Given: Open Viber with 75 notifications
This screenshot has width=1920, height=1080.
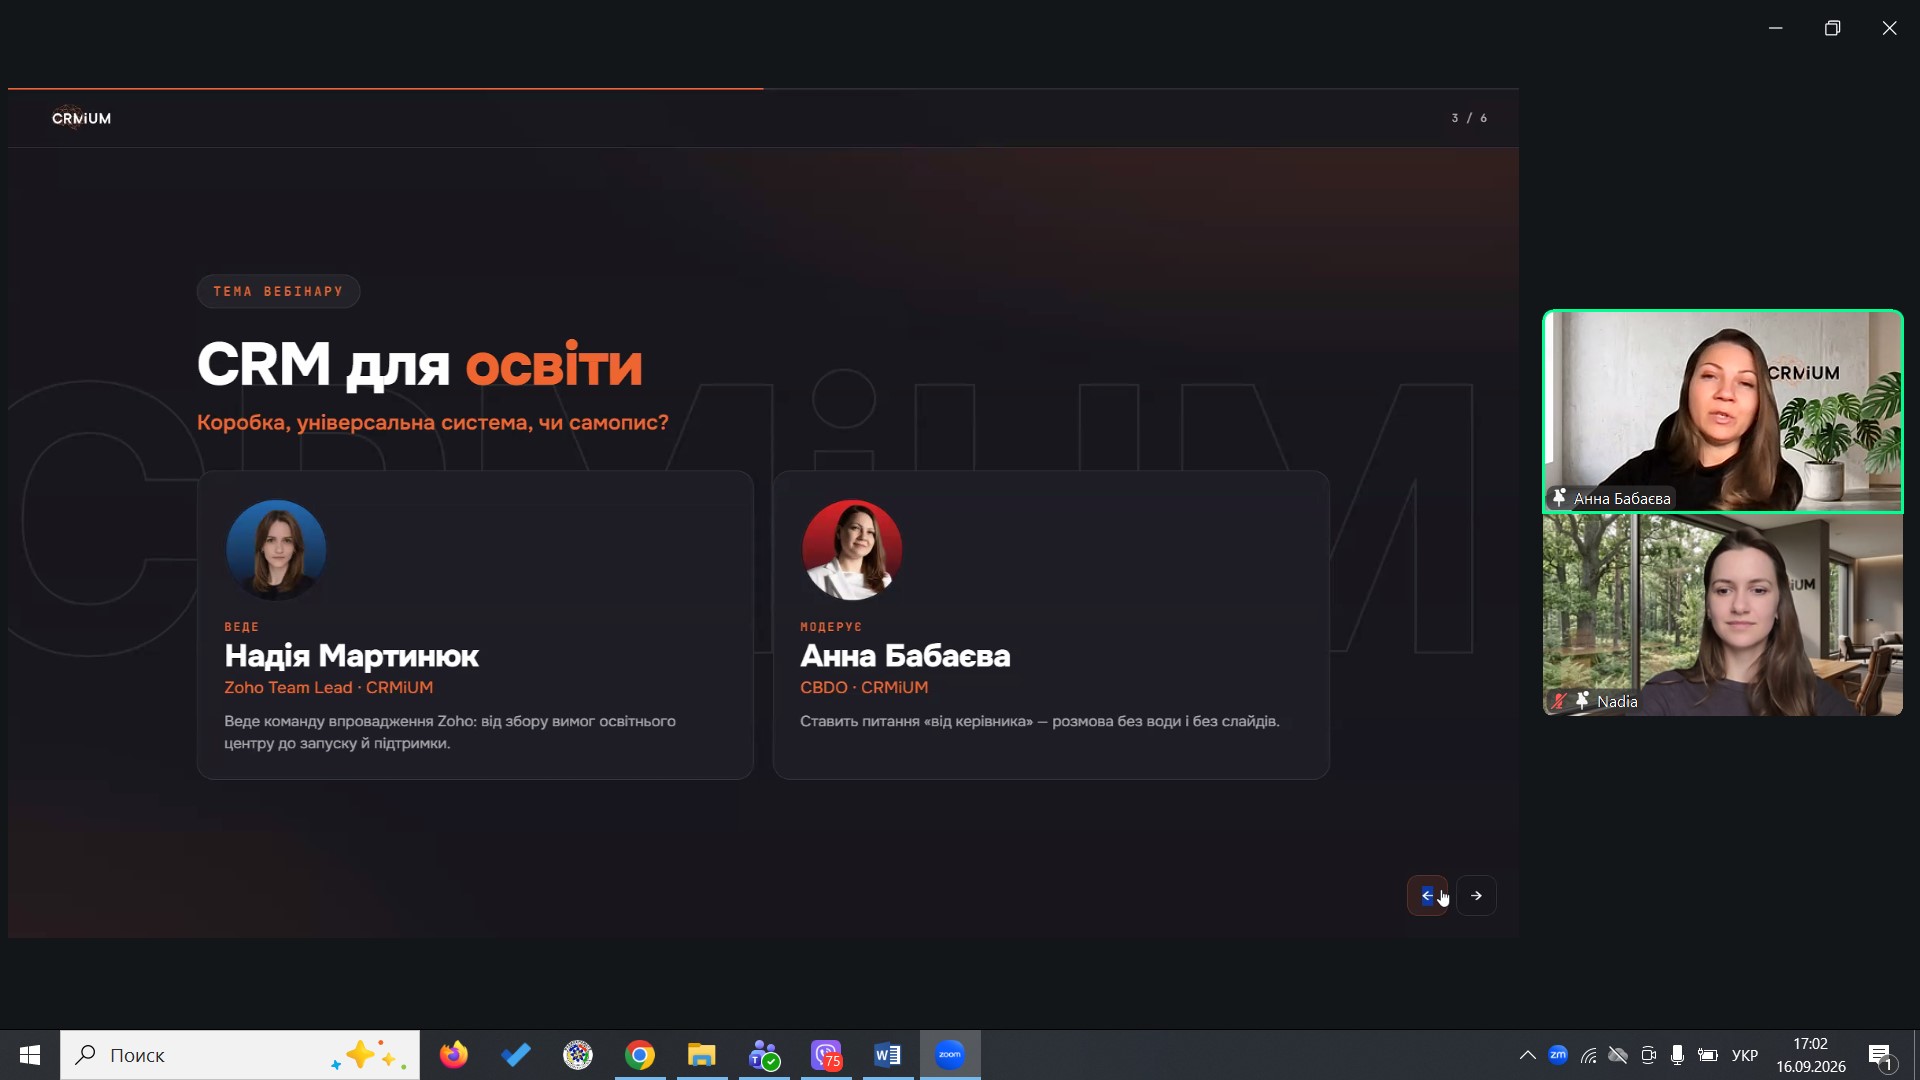Looking at the screenshot, I should pos(826,1055).
